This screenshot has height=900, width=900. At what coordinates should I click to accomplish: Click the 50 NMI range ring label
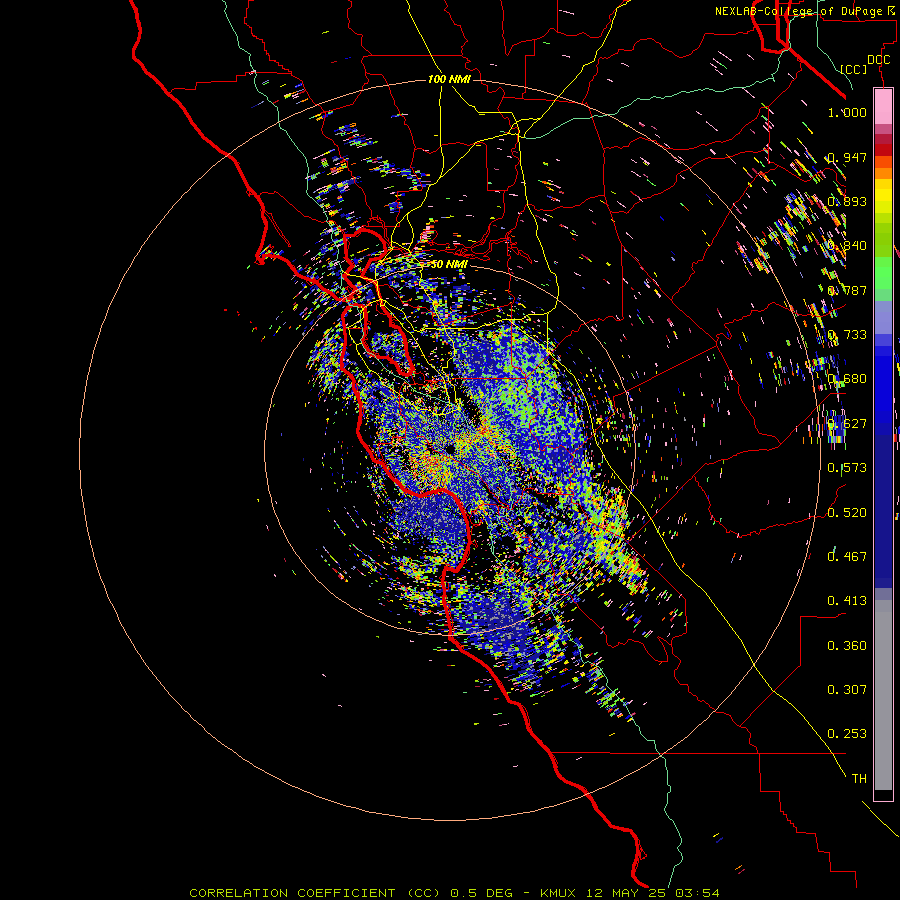click(x=448, y=264)
